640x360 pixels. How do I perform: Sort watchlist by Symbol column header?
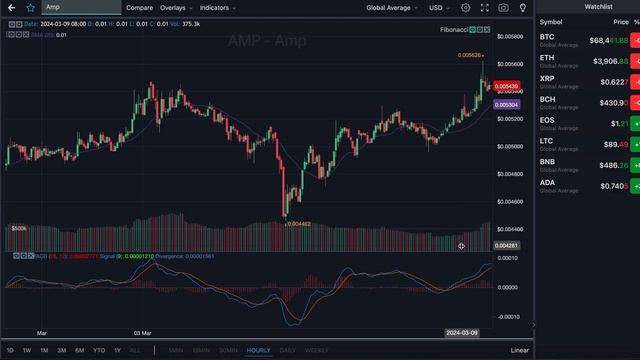551,22
